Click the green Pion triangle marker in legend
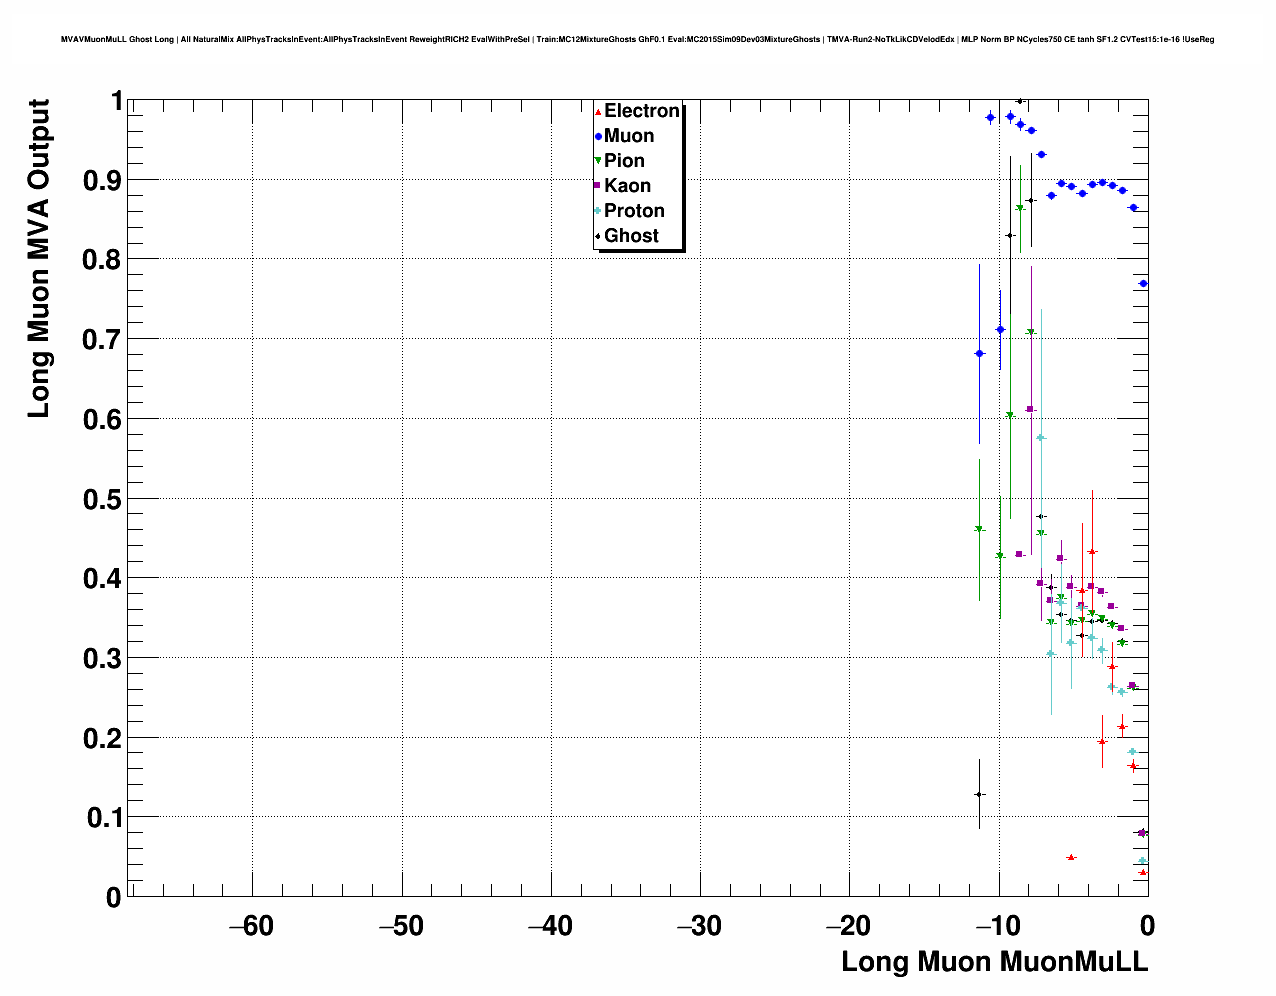1276x996 pixels. point(598,161)
